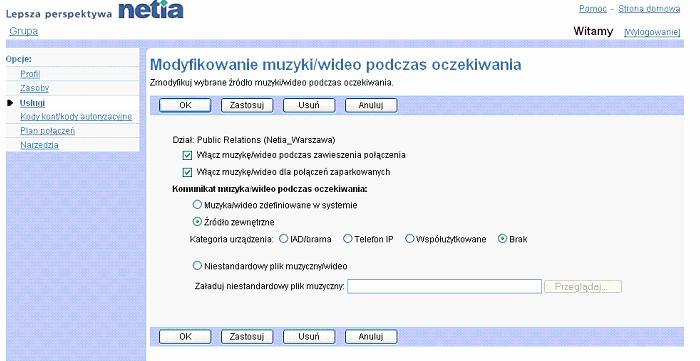Image resolution: width=700 pixels, height=361 pixels.
Task: Select Źródło zewnętrzne radio button
Action: click(x=197, y=222)
